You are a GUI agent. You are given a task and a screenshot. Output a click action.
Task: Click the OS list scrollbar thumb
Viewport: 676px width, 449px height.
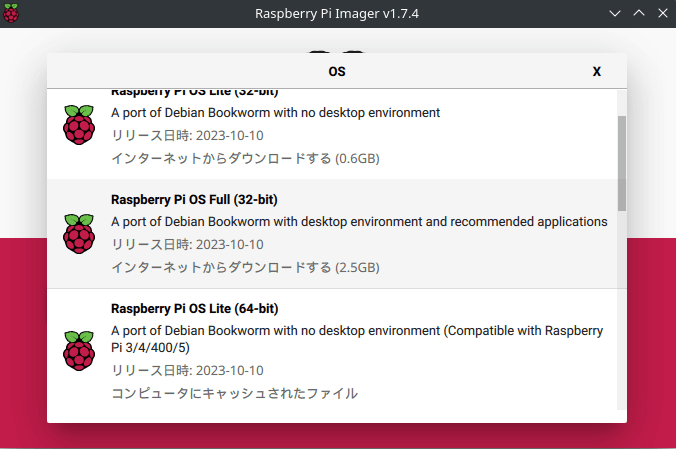tap(622, 163)
